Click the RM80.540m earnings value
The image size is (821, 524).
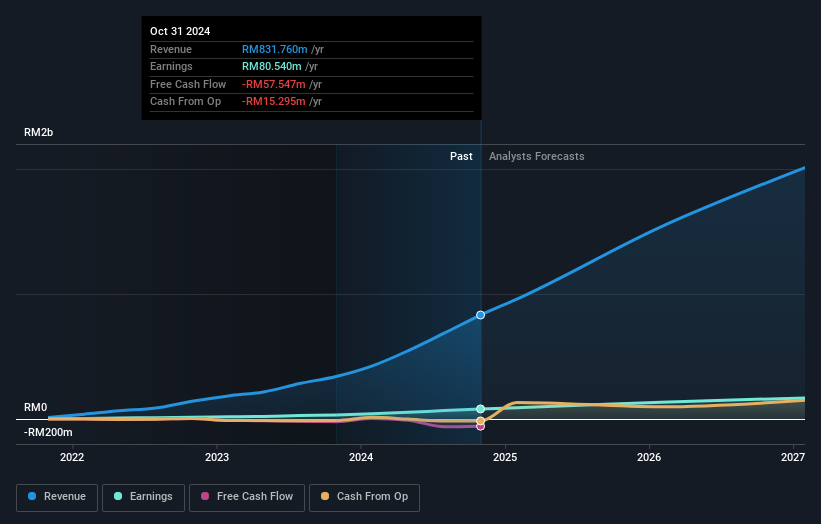tap(271, 66)
